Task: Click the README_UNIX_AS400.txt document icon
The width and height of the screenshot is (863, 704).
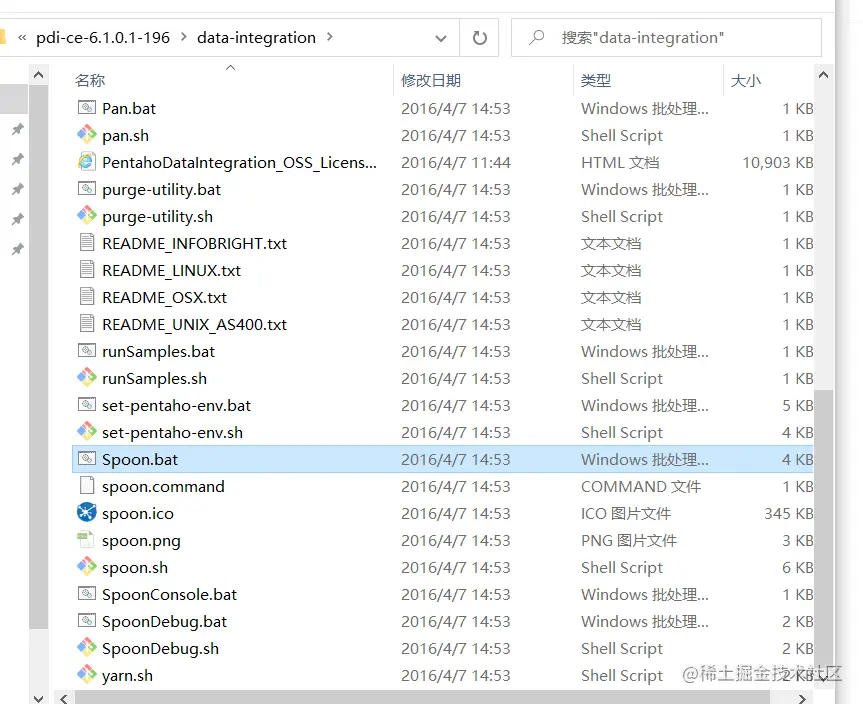Action: point(86,323)
